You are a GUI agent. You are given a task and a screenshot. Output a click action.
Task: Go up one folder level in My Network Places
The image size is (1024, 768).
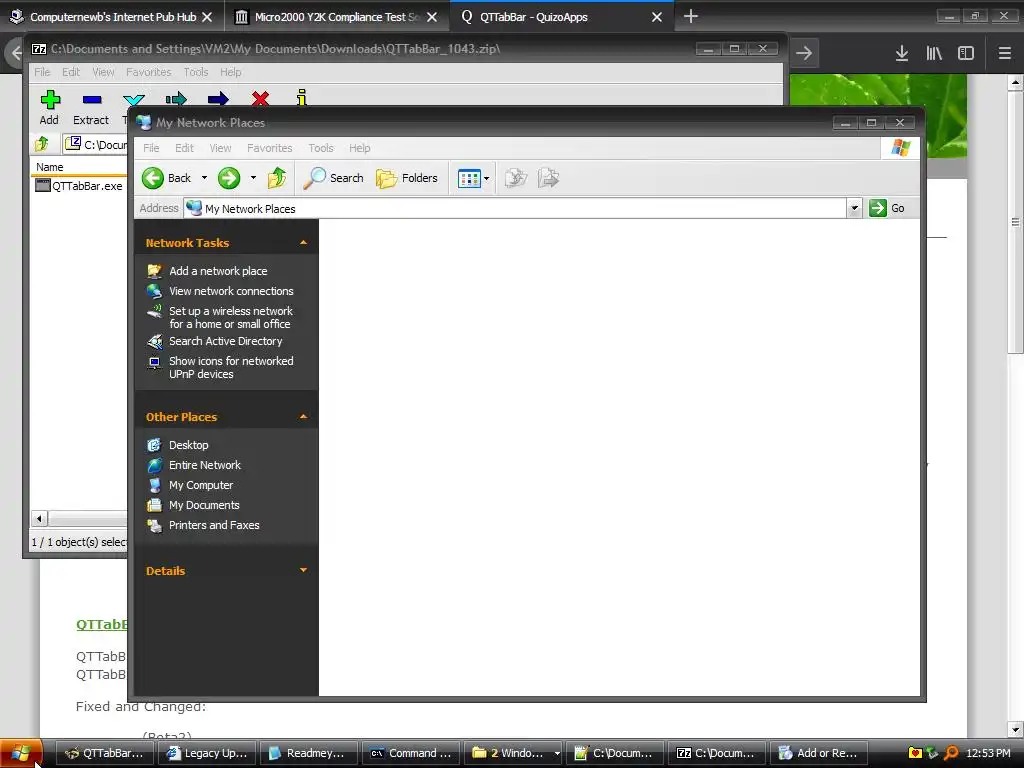click(277, 178)
